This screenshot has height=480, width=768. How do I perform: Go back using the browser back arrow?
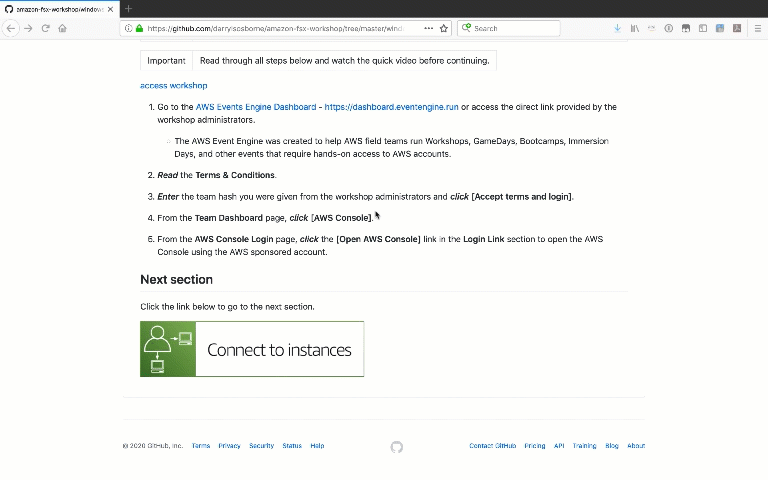point(11,28)
